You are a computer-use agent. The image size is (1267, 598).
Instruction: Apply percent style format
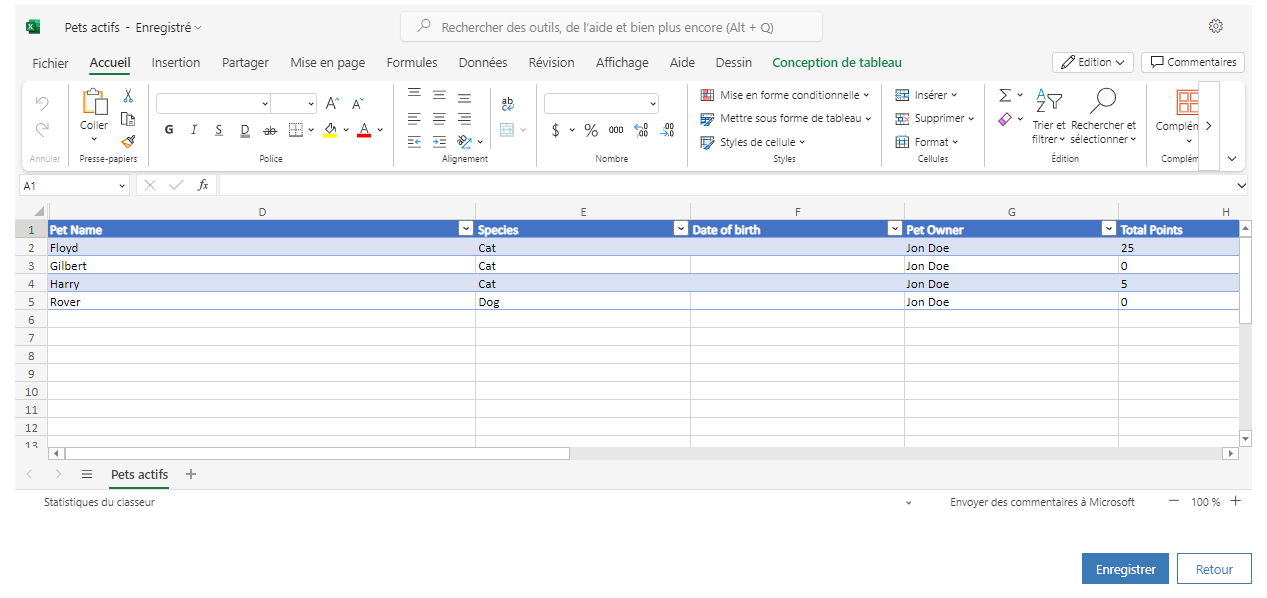point(591,130)
